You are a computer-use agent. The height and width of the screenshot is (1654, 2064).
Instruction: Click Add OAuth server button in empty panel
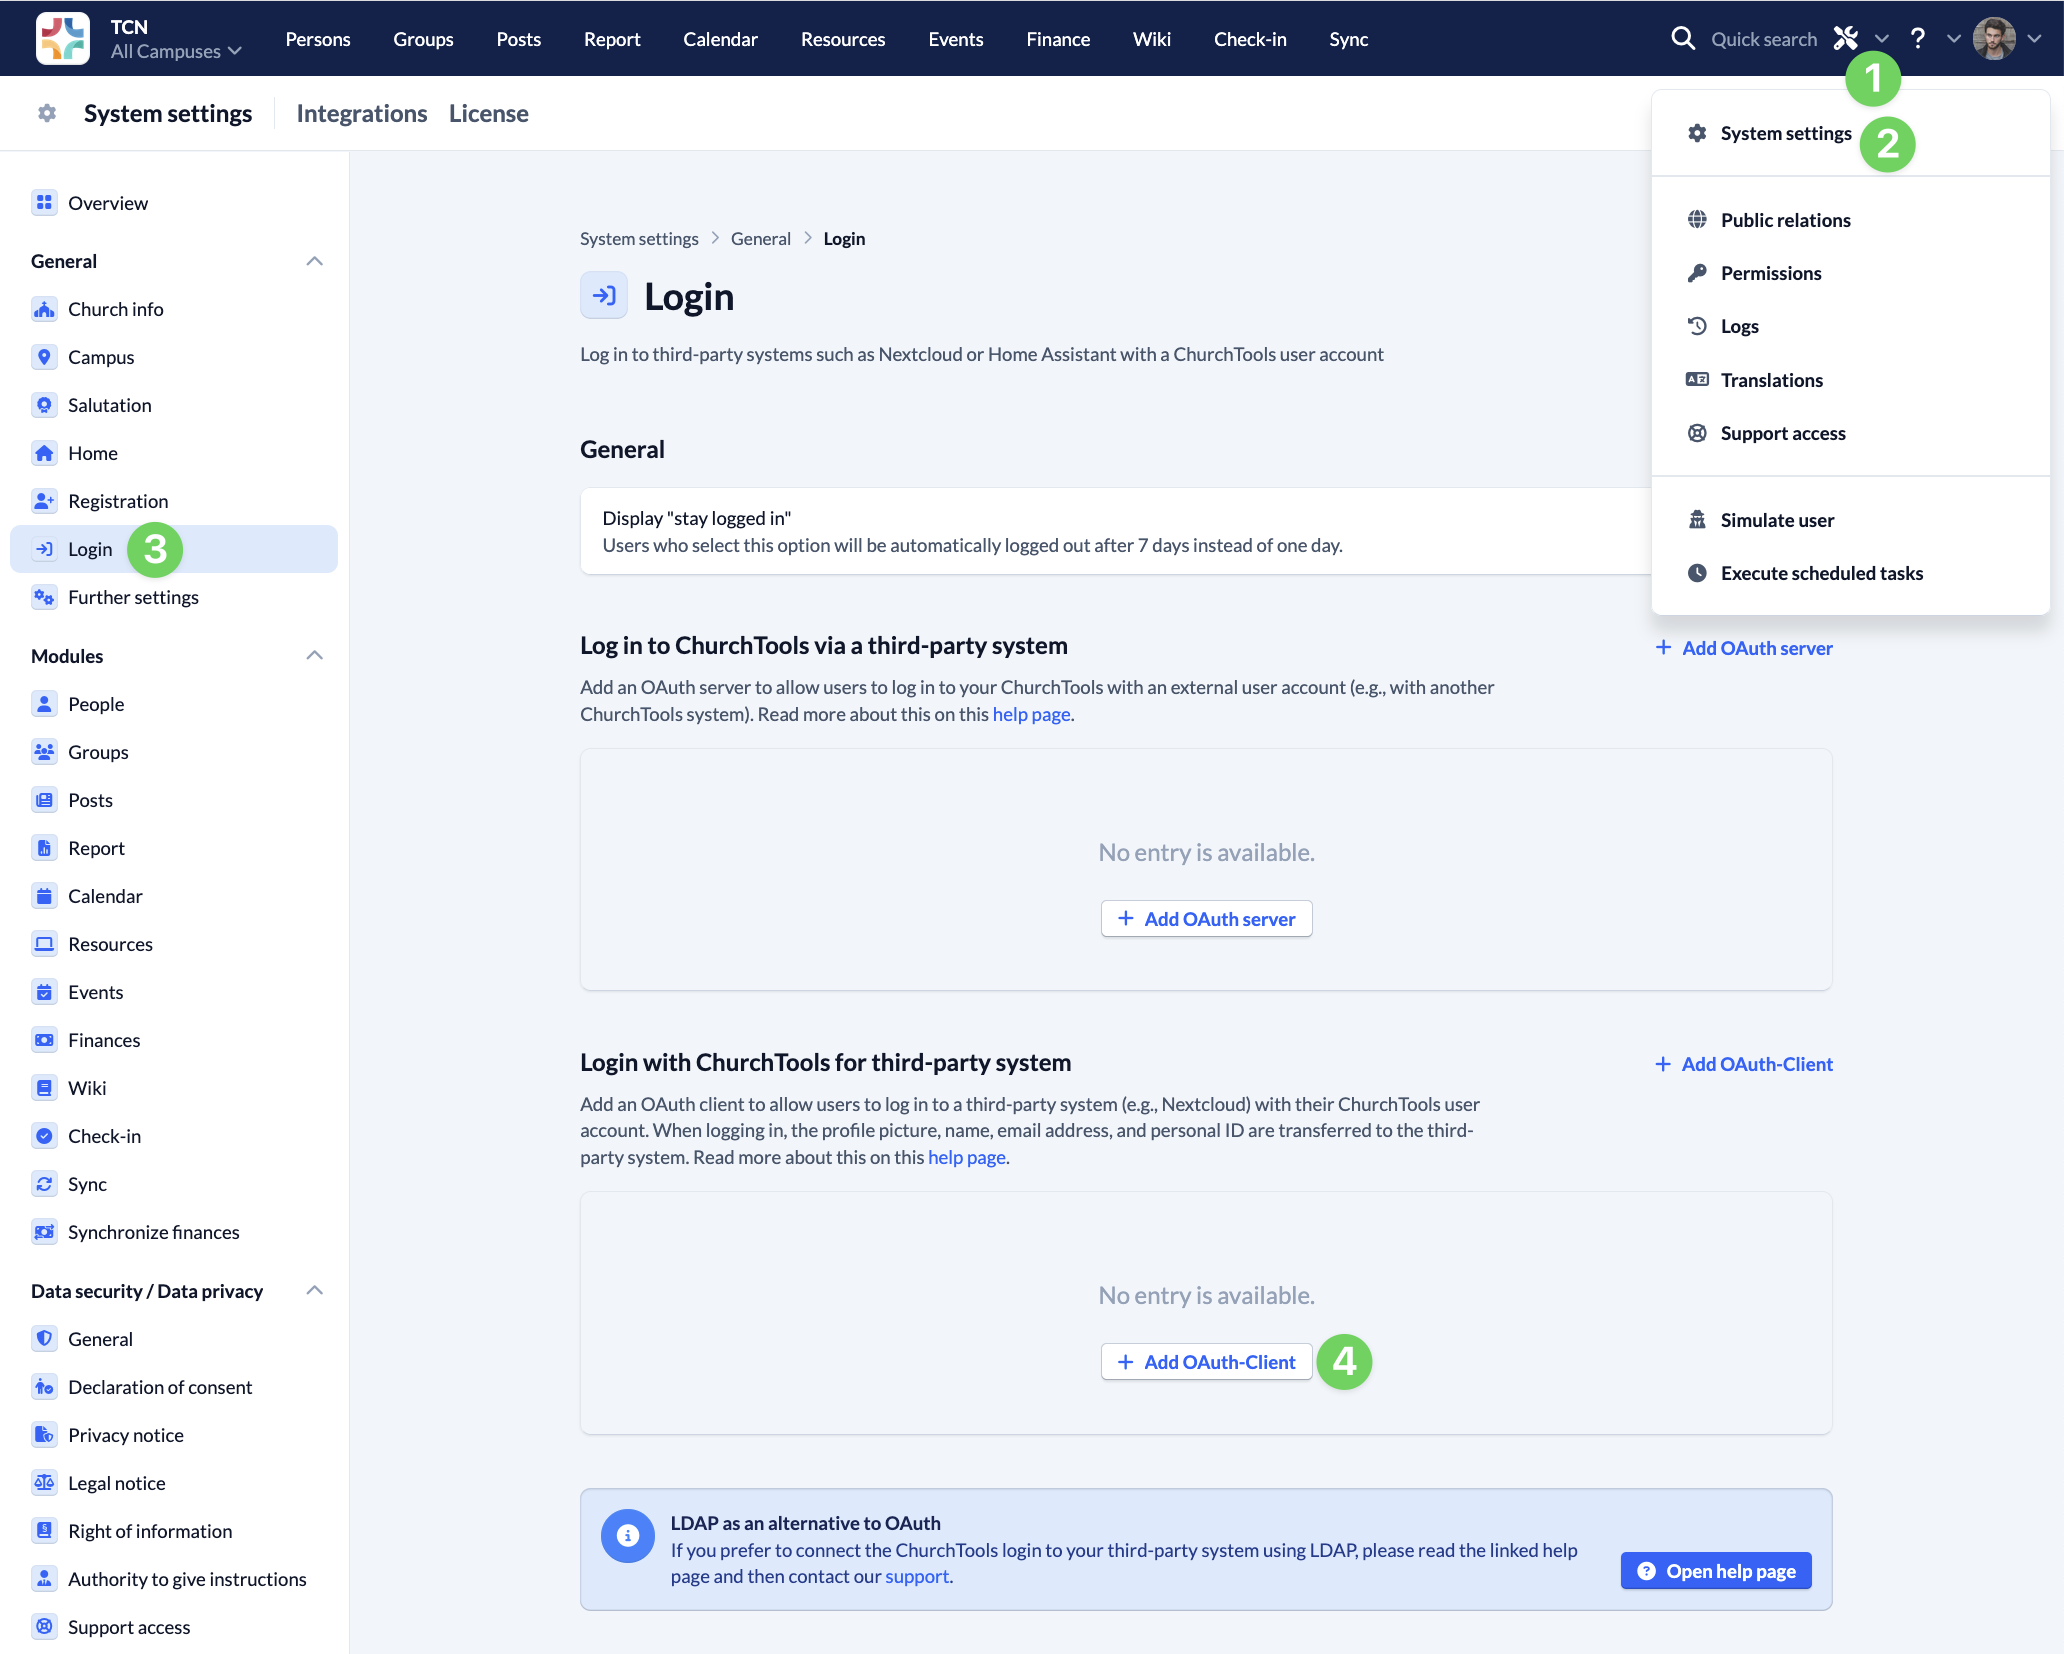click(x=1206, y=919)
